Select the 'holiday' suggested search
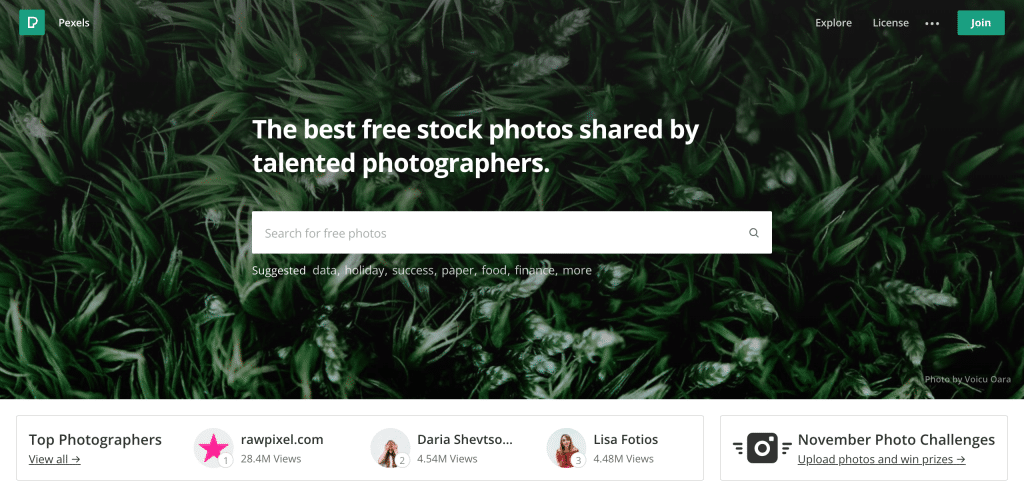This screenshot has height=496, width=1024. coord(364,270)
